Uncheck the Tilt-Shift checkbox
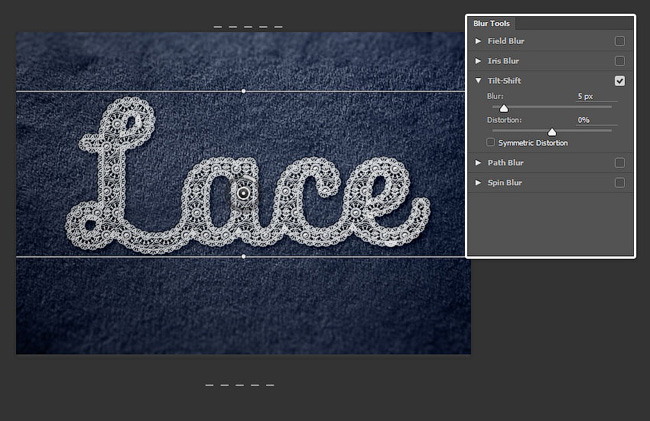 pos(620,81)
